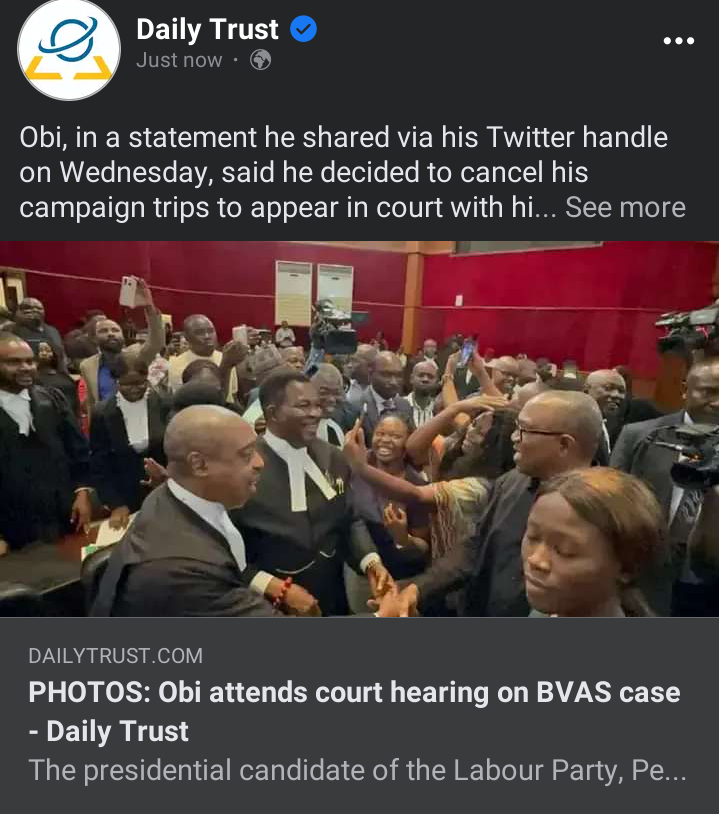Click the post caption starting 'Obi, in a statement'
The height and width of the screenshot is (814, 719).
pos(352,172)
